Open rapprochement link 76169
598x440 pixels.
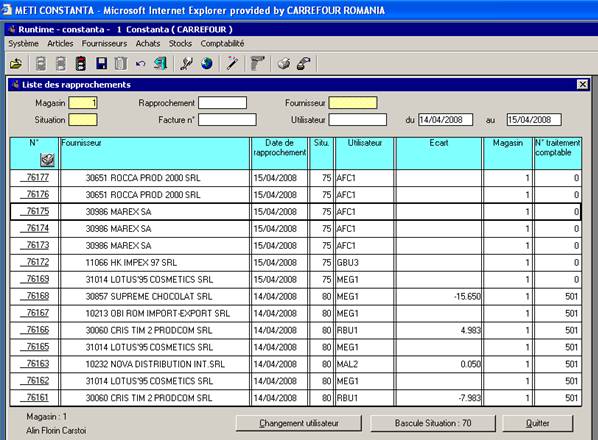(x=36, y=279)
